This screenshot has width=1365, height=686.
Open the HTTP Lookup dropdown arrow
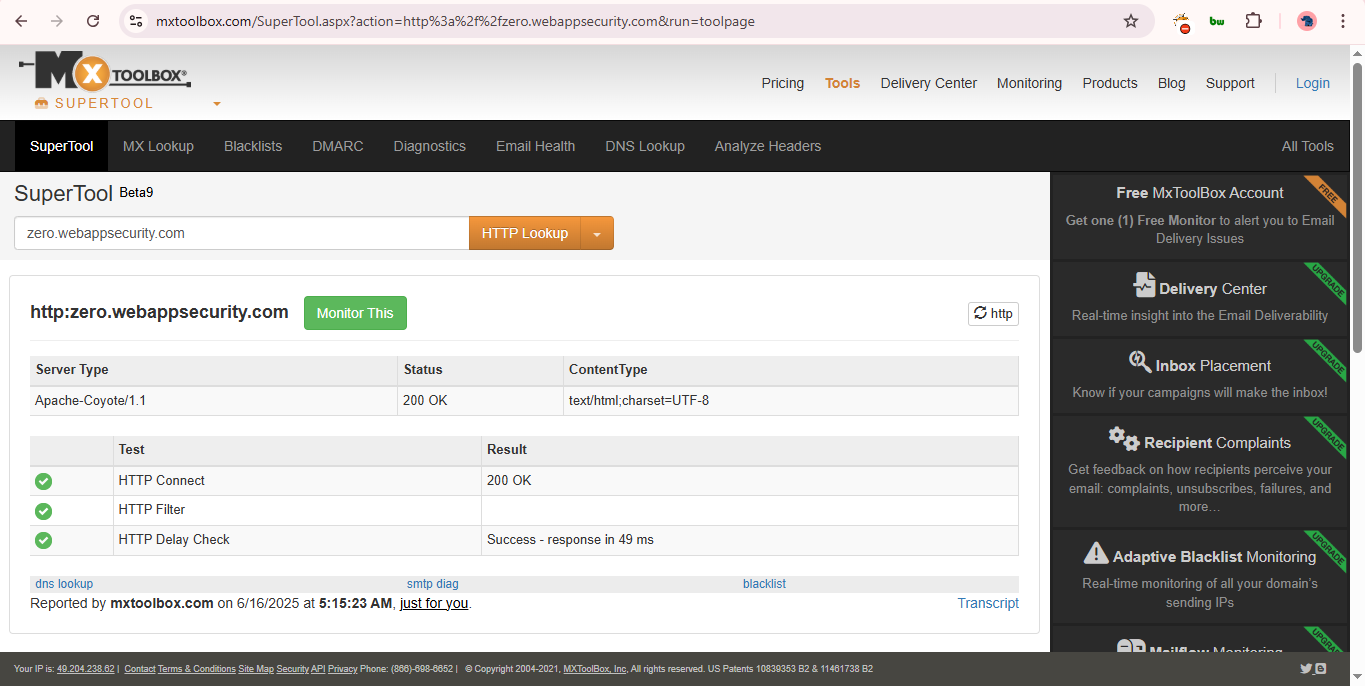click(597, 233)
